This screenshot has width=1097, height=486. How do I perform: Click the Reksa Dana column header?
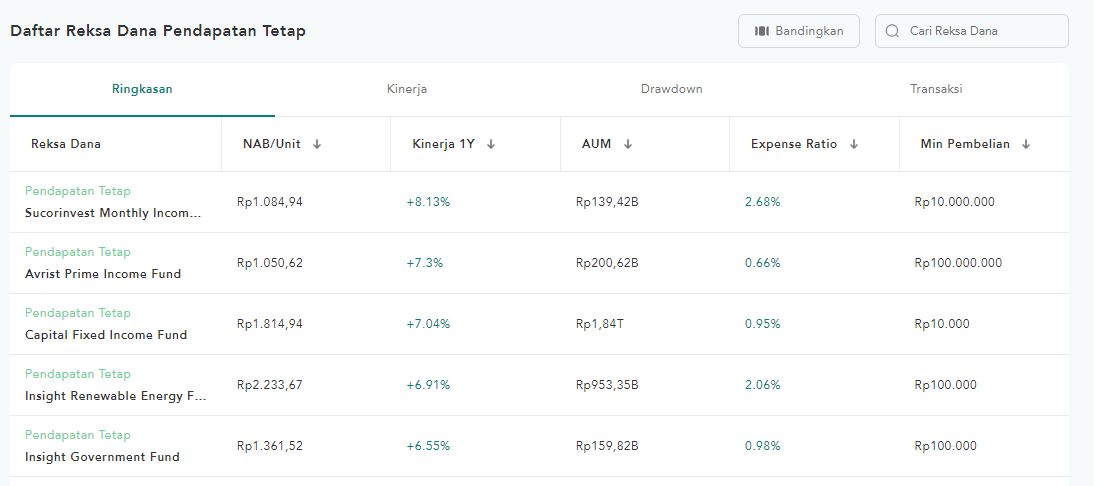(x=66, y=144)
